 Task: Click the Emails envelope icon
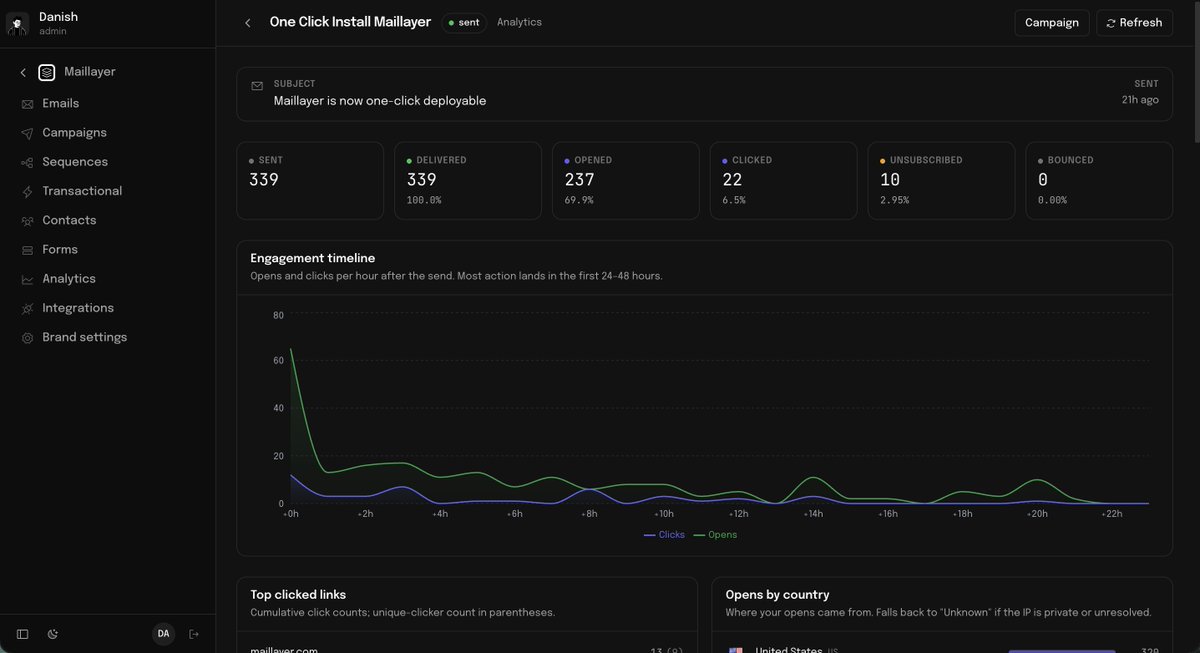click(27, 104)
